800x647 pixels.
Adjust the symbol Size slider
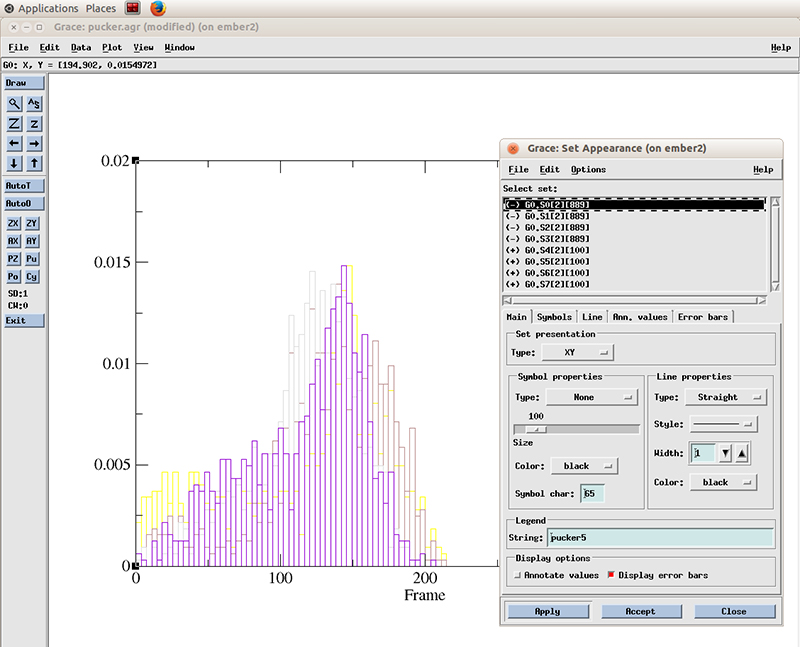click(x=536, y=429)
